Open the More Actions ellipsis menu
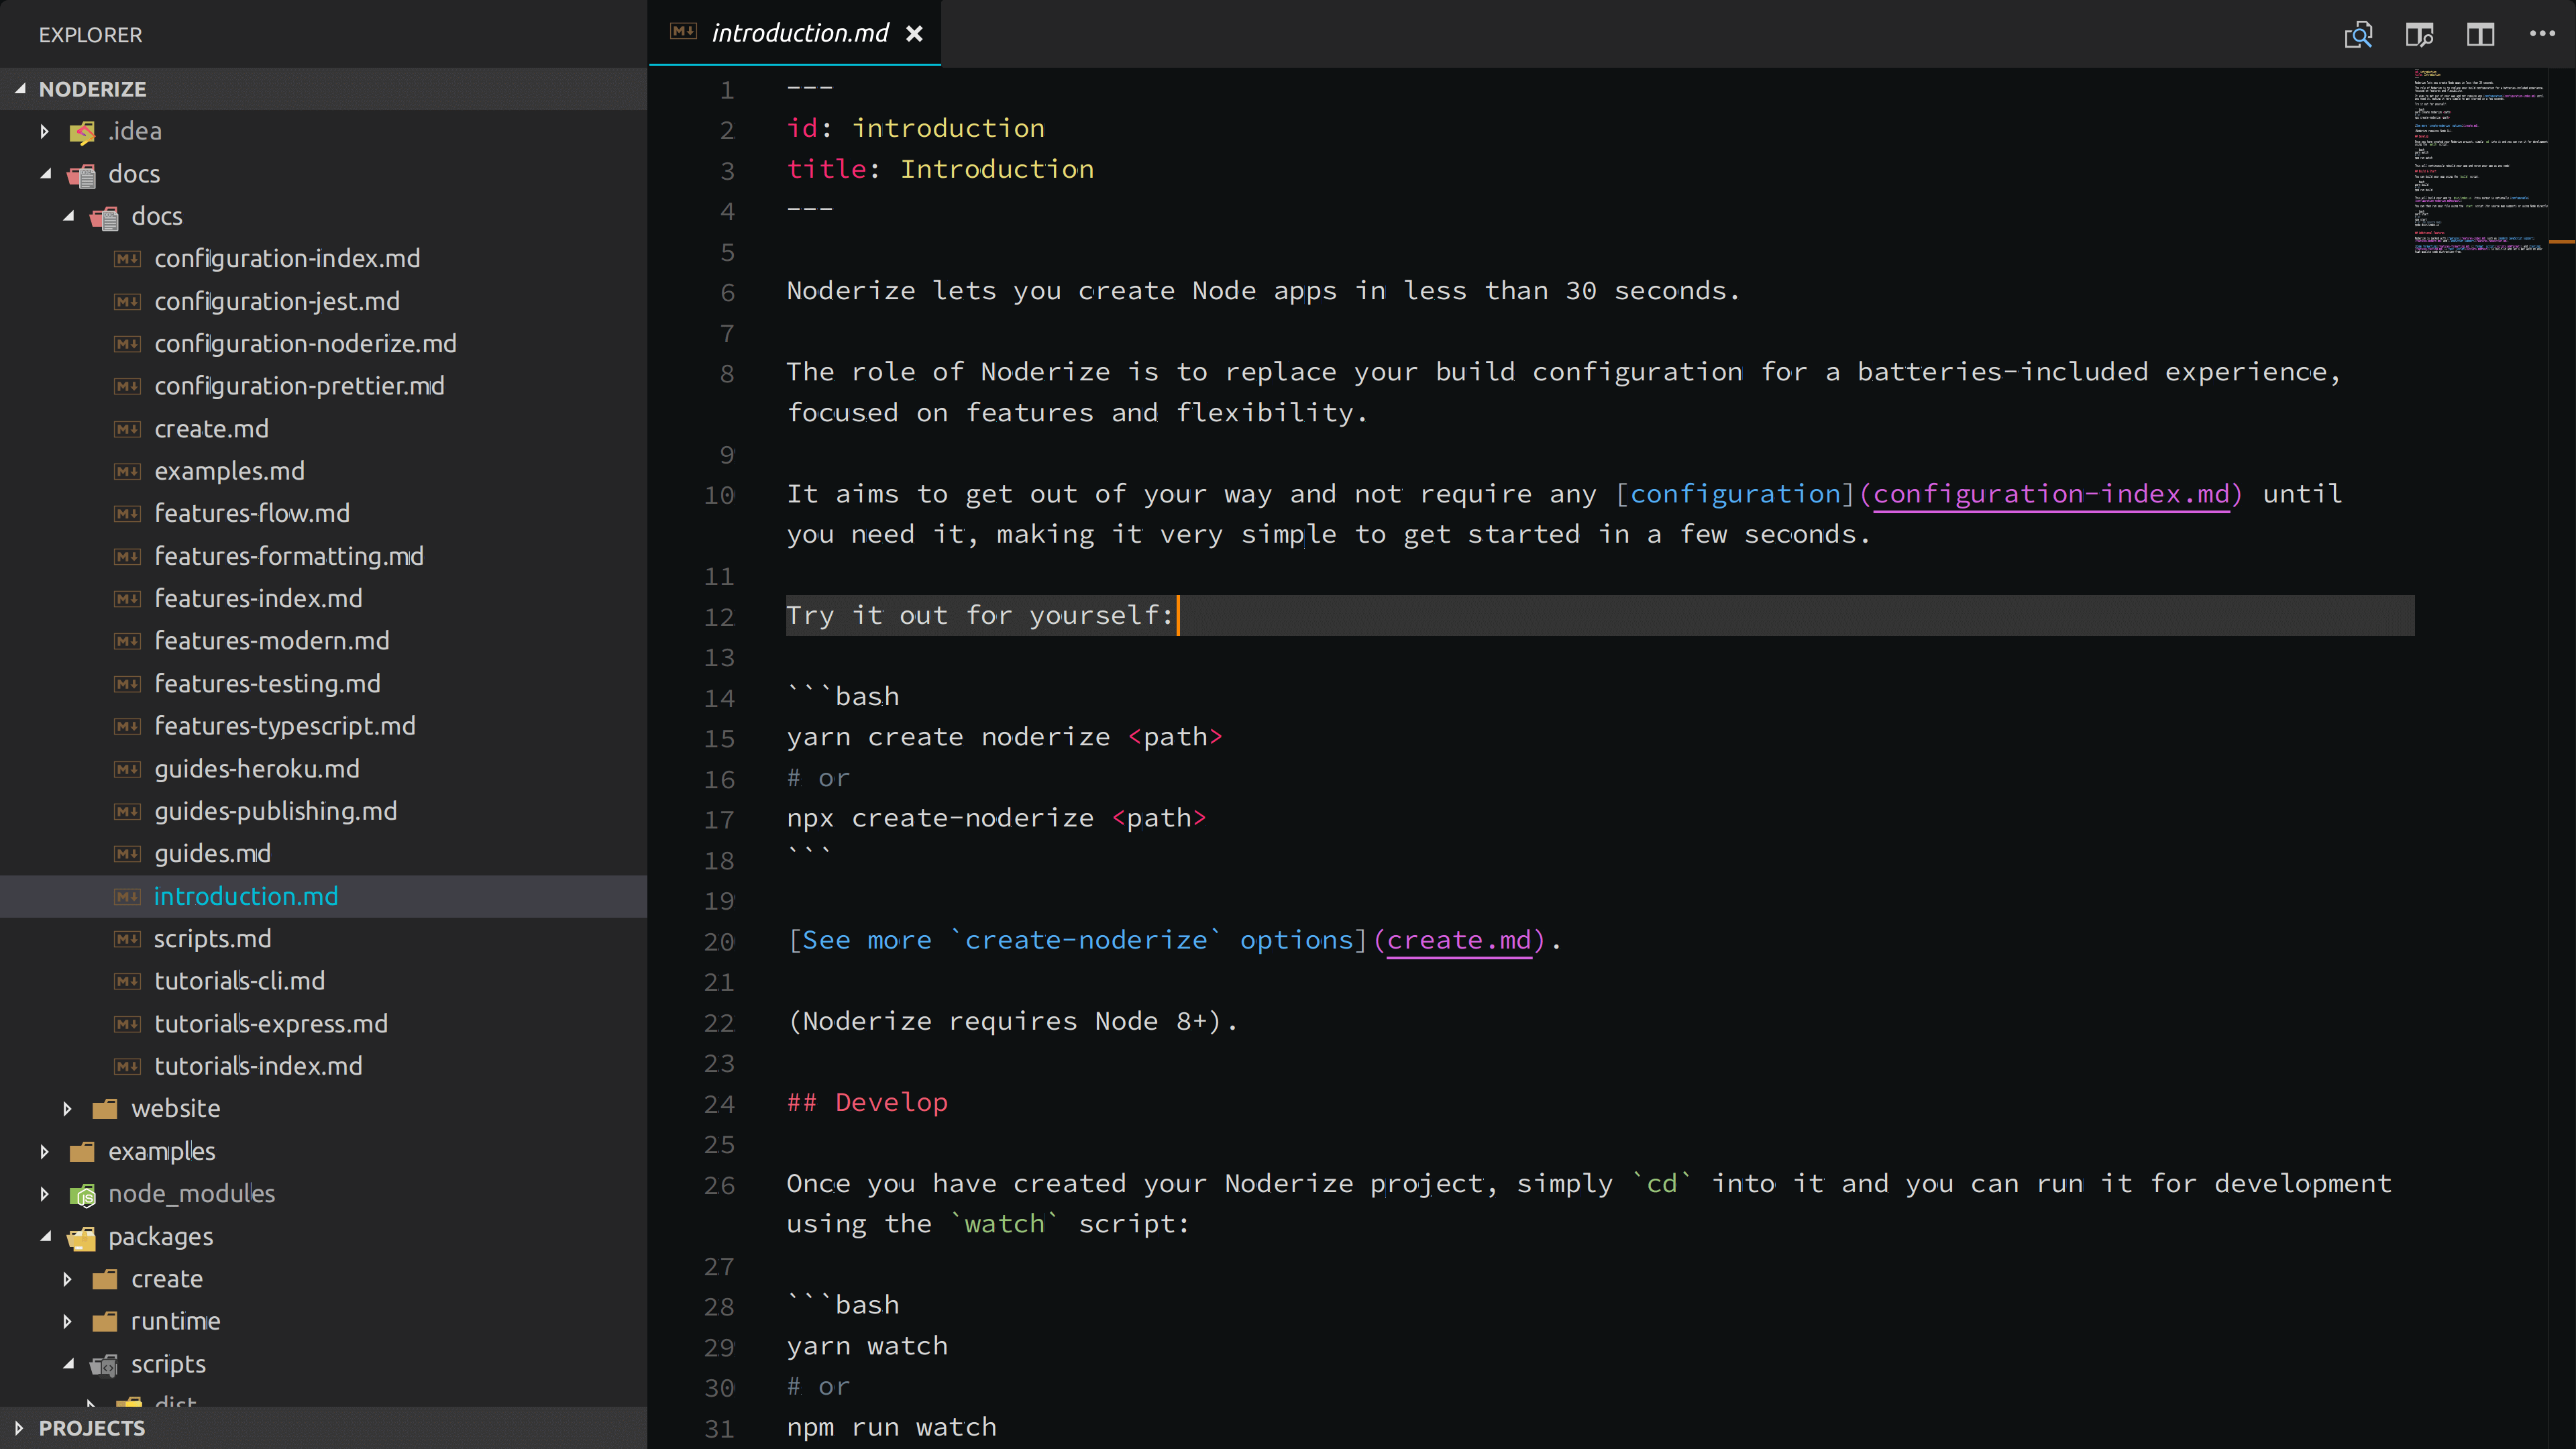Image resolution: width=2576 pixels, height=1449 pixels. (2542, 34)
